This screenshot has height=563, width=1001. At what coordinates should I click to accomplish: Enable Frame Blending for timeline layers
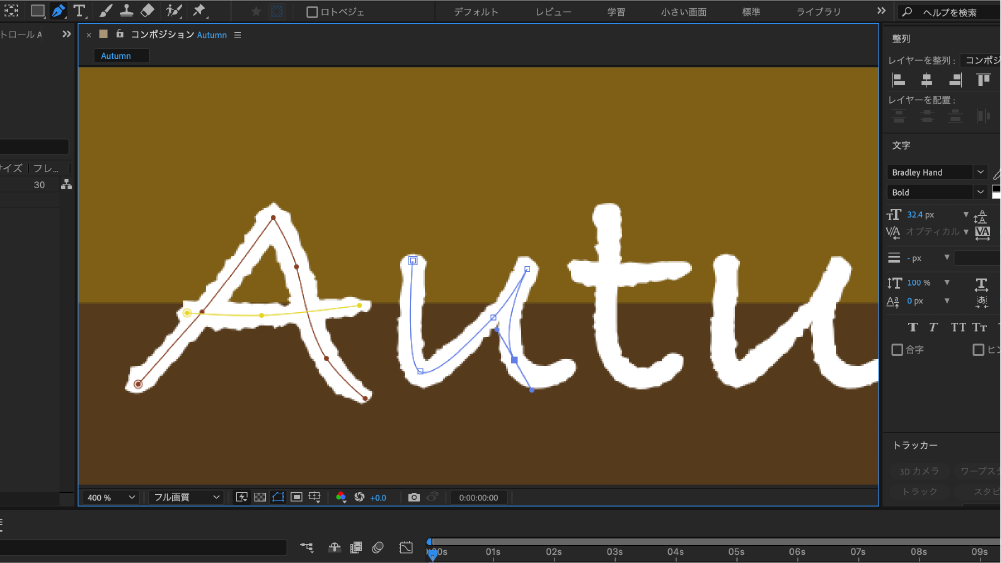pos(356,547)
